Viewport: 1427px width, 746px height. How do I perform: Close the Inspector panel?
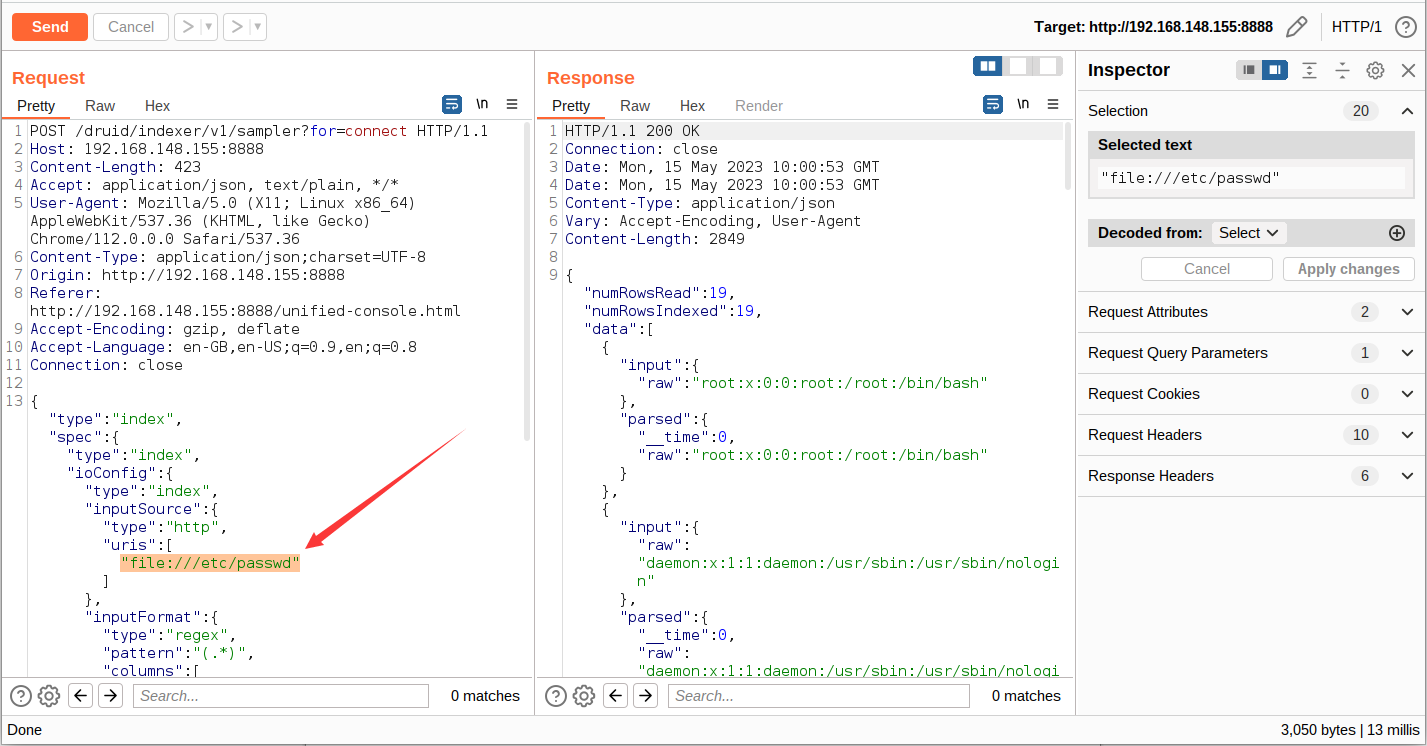[1408, 70]
